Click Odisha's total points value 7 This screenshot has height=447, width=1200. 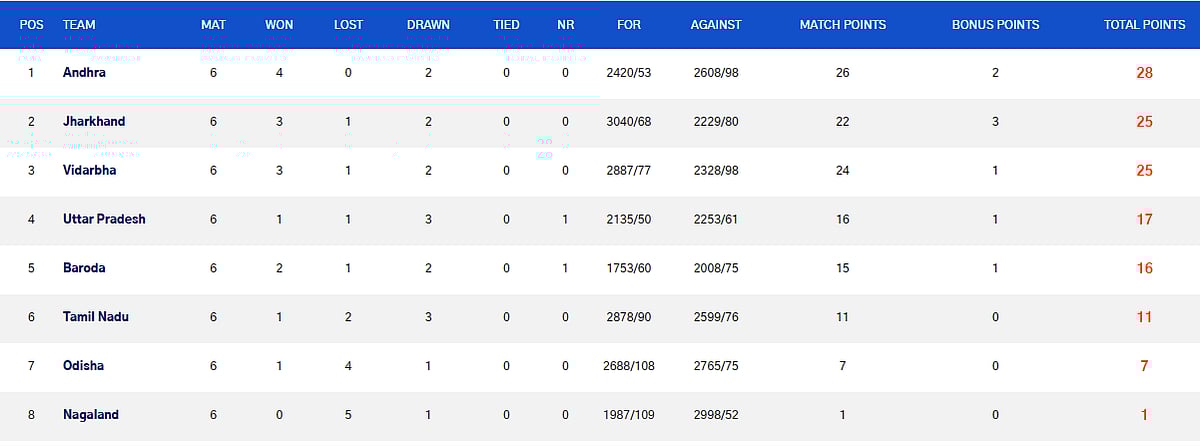click(x=1145, y=366)
